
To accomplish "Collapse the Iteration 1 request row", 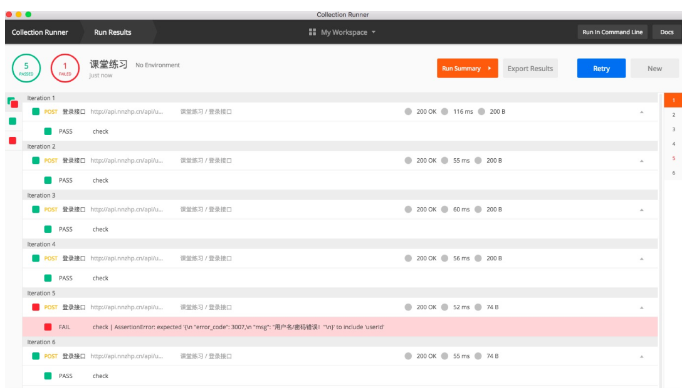I will 642,112.
